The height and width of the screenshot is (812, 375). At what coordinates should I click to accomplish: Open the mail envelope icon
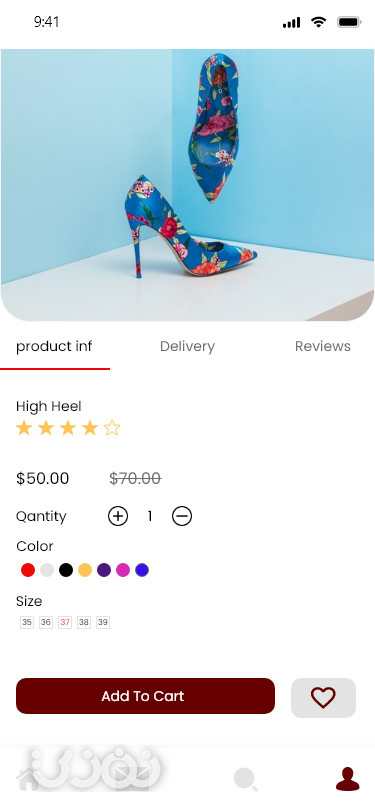click(x=132, y=777)
